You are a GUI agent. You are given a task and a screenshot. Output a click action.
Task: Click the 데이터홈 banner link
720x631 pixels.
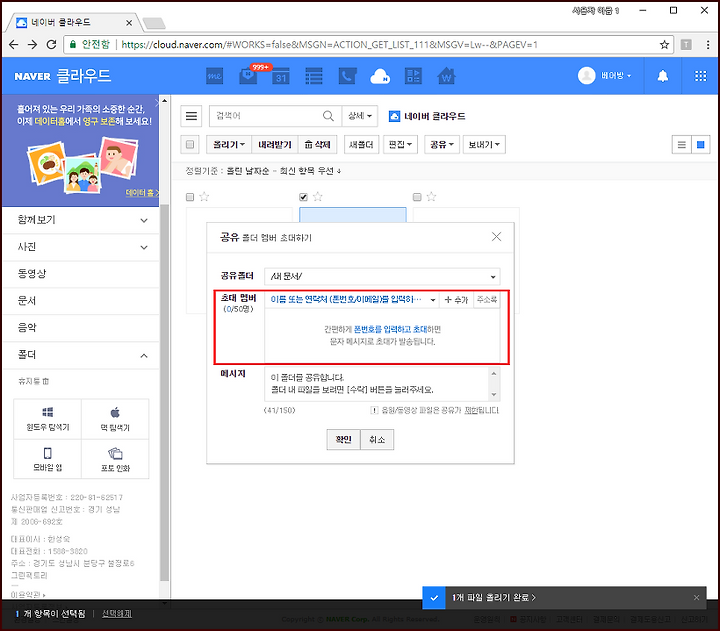tap(142, 192)
